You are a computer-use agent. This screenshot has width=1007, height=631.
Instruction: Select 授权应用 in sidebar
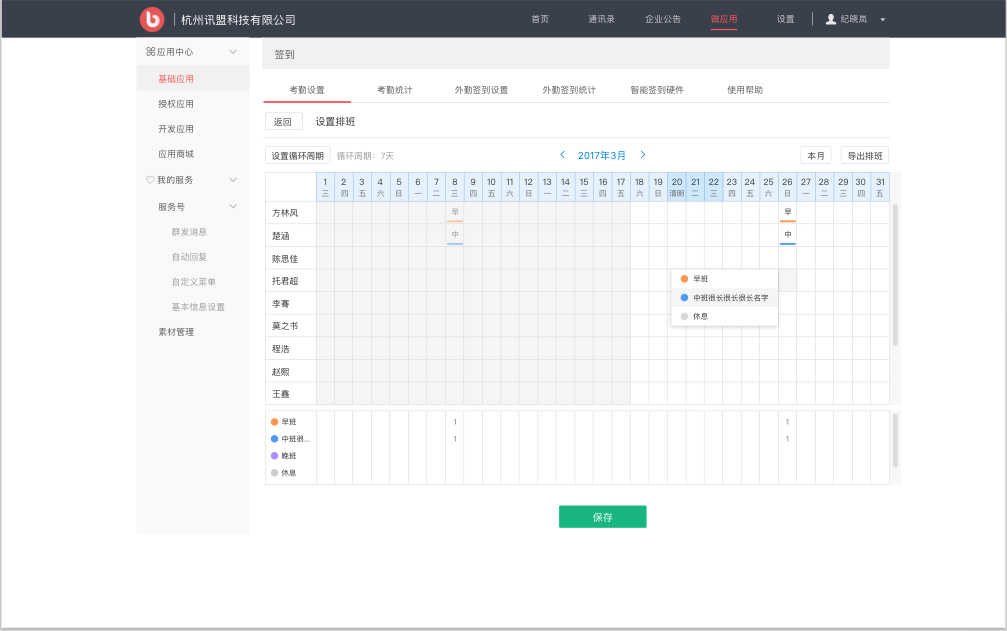[x=176, y=104]
